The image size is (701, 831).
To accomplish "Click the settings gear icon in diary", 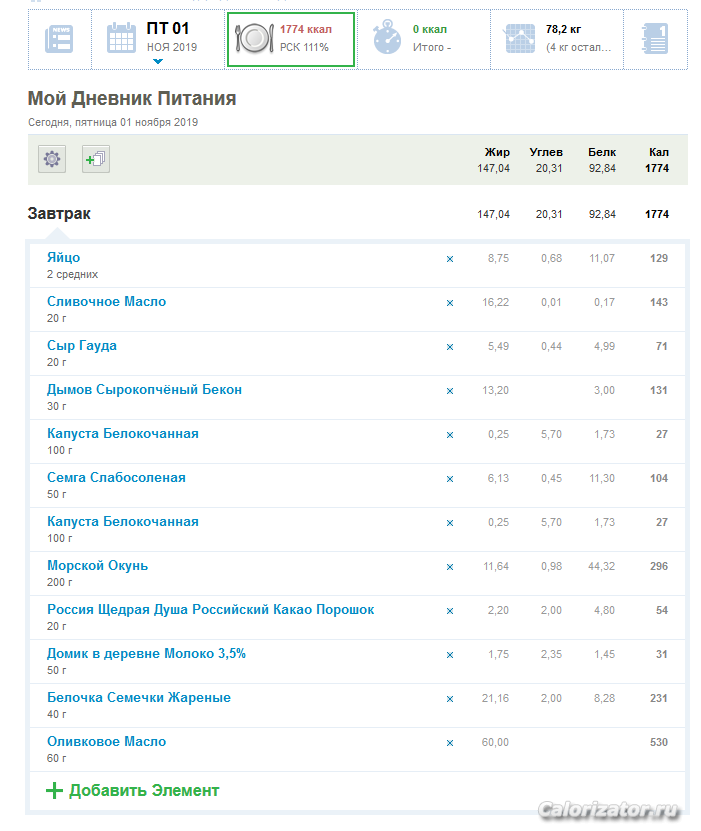I will pos(52,159).
